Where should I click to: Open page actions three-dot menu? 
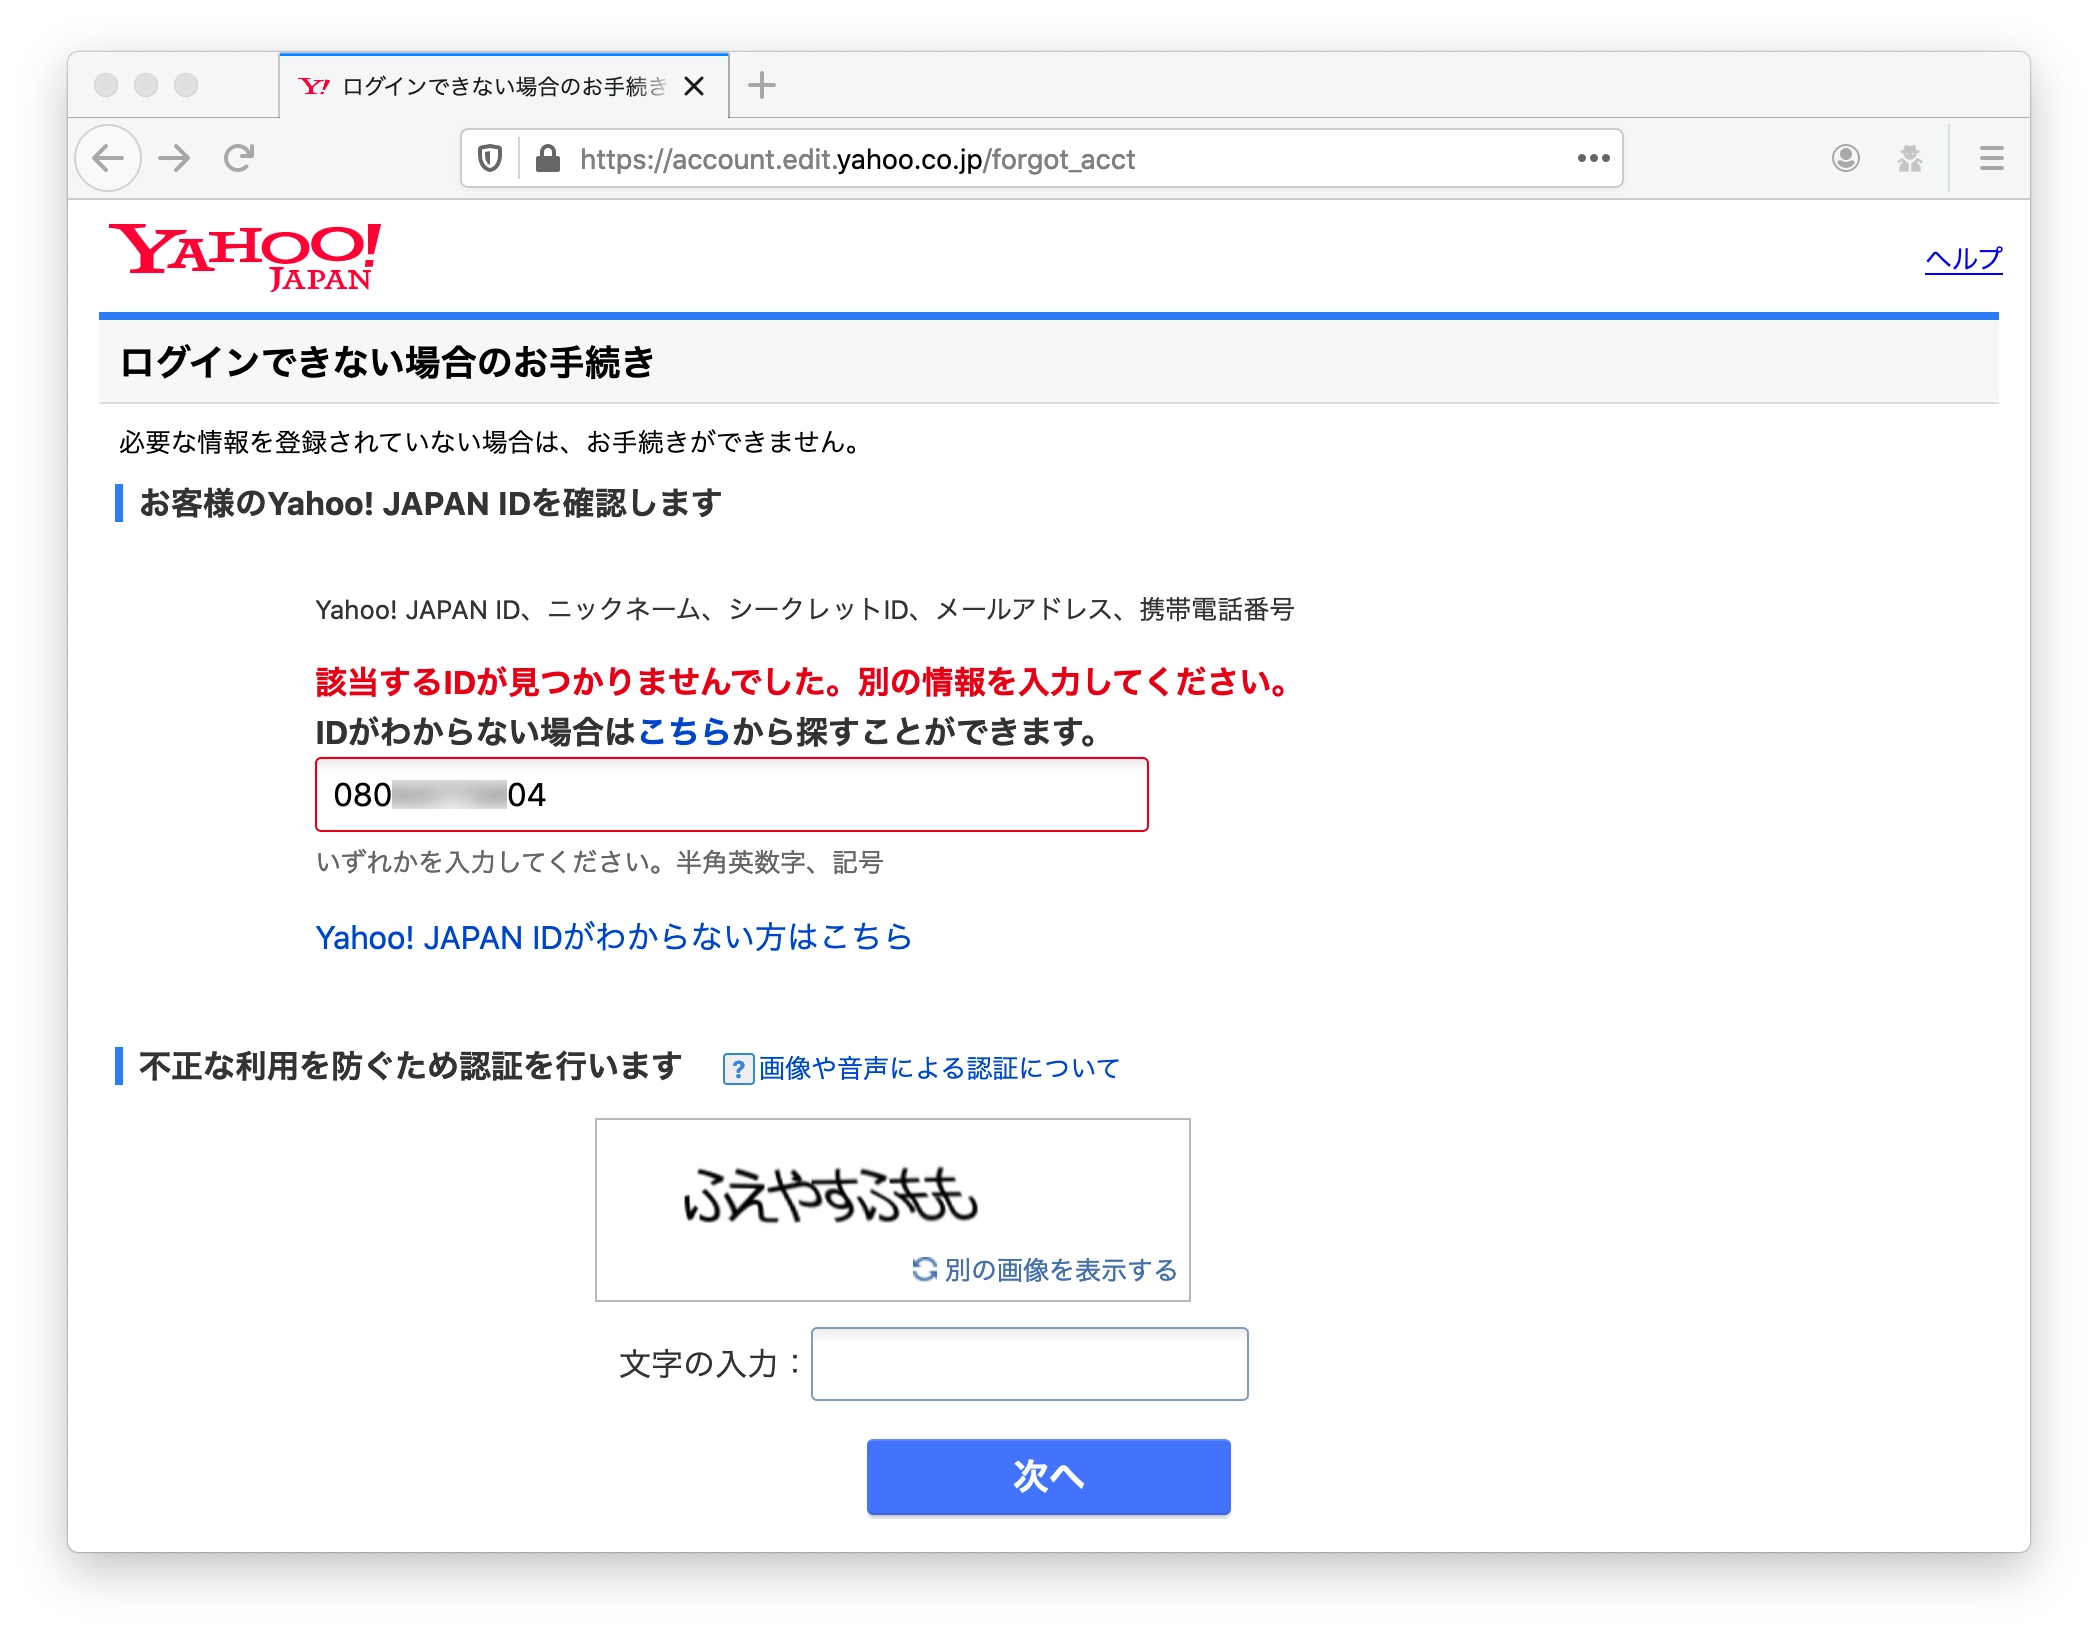point(1593,158)
